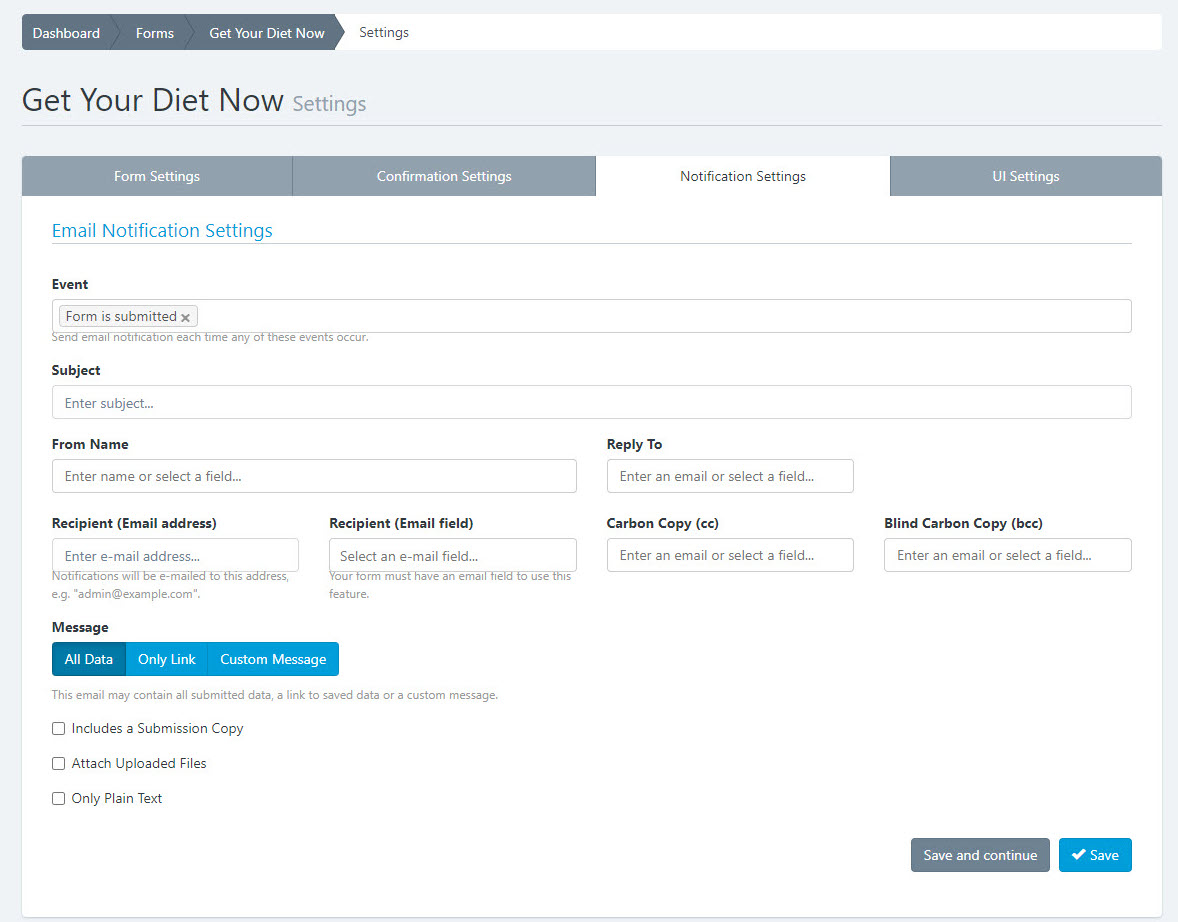Select the 'All Data' message option
This screenshot has width=1178, height=922.
tap(89, 659)
